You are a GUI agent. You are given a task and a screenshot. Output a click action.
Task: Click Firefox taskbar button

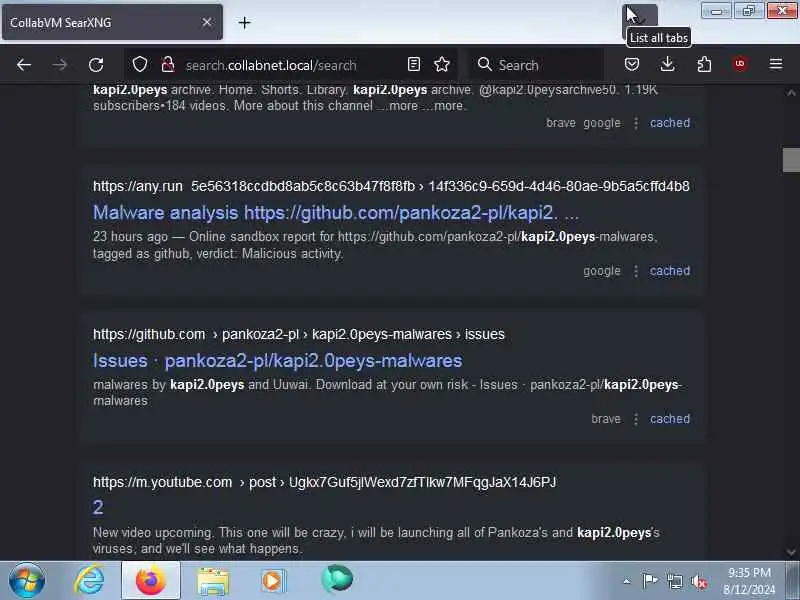[151, 581]
